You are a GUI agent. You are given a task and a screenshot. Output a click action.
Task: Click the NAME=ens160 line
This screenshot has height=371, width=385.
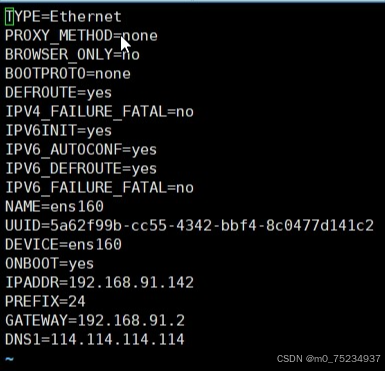(54, 207)
